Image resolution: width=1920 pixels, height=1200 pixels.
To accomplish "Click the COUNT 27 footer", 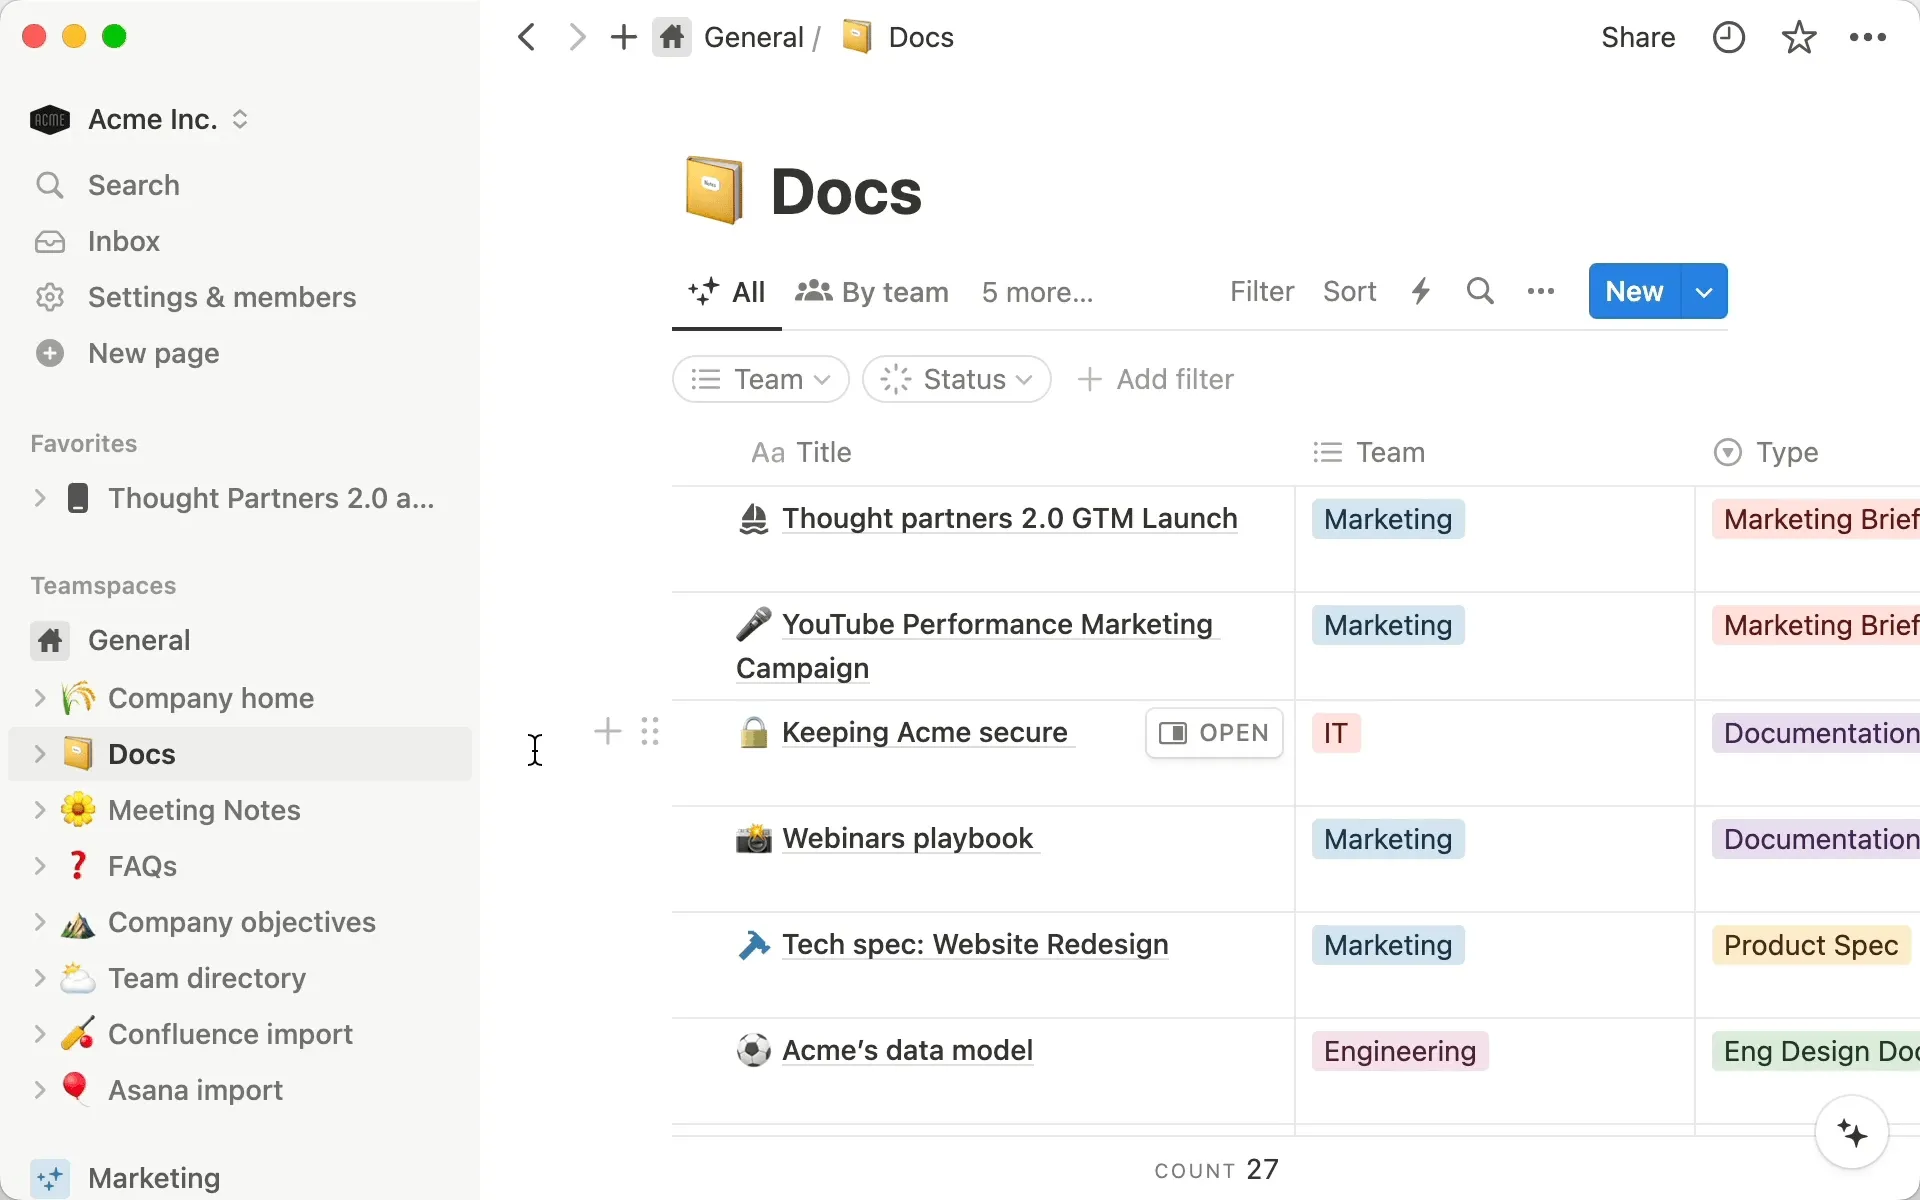I will 1217,1170.
